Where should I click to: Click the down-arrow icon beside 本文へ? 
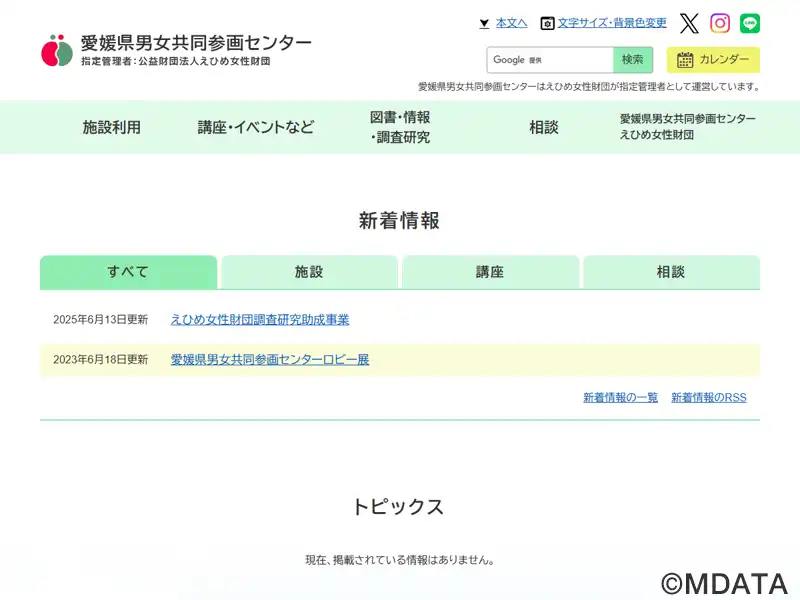[484, 23]
